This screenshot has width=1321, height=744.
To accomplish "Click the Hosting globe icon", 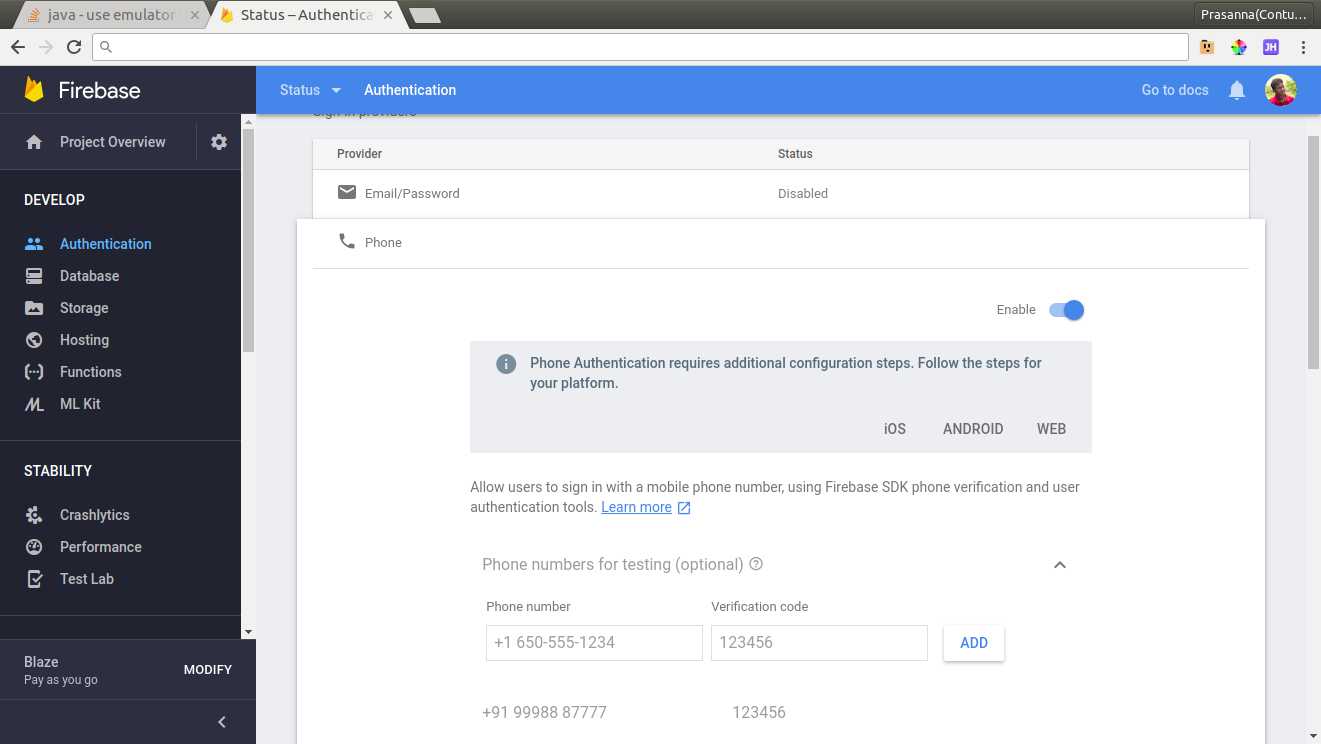I will (x=34, y=340).
